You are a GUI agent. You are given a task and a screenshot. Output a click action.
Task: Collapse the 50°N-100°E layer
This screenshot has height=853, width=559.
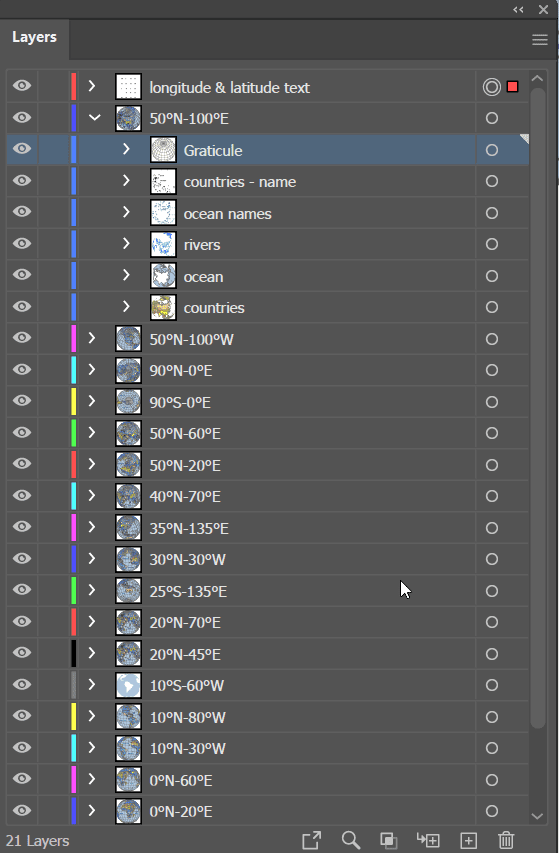[94, 118]
